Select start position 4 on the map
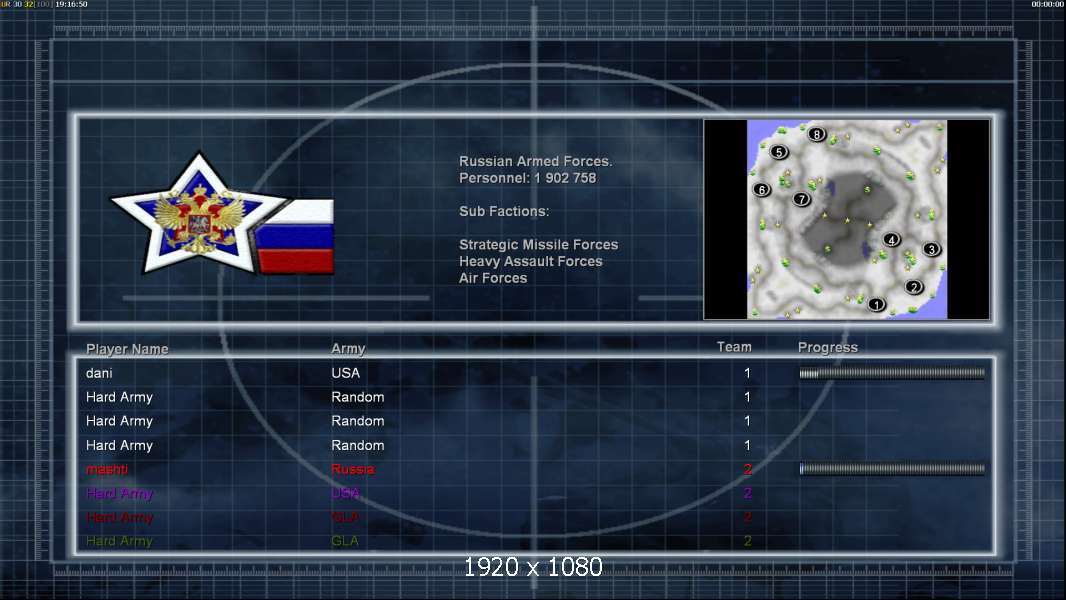The width and height of the screenshot is (1066, 600). click(x=891, y=240)
